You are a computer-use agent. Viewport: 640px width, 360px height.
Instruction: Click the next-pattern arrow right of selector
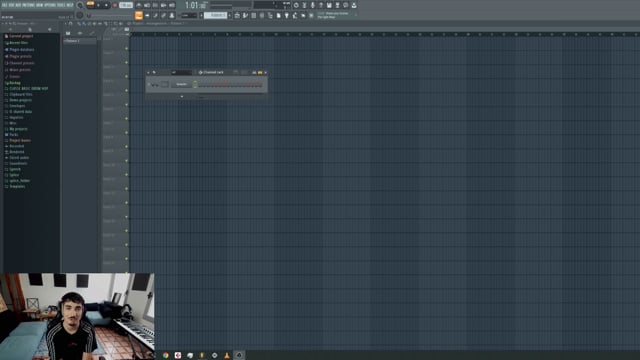coord(230,16)
